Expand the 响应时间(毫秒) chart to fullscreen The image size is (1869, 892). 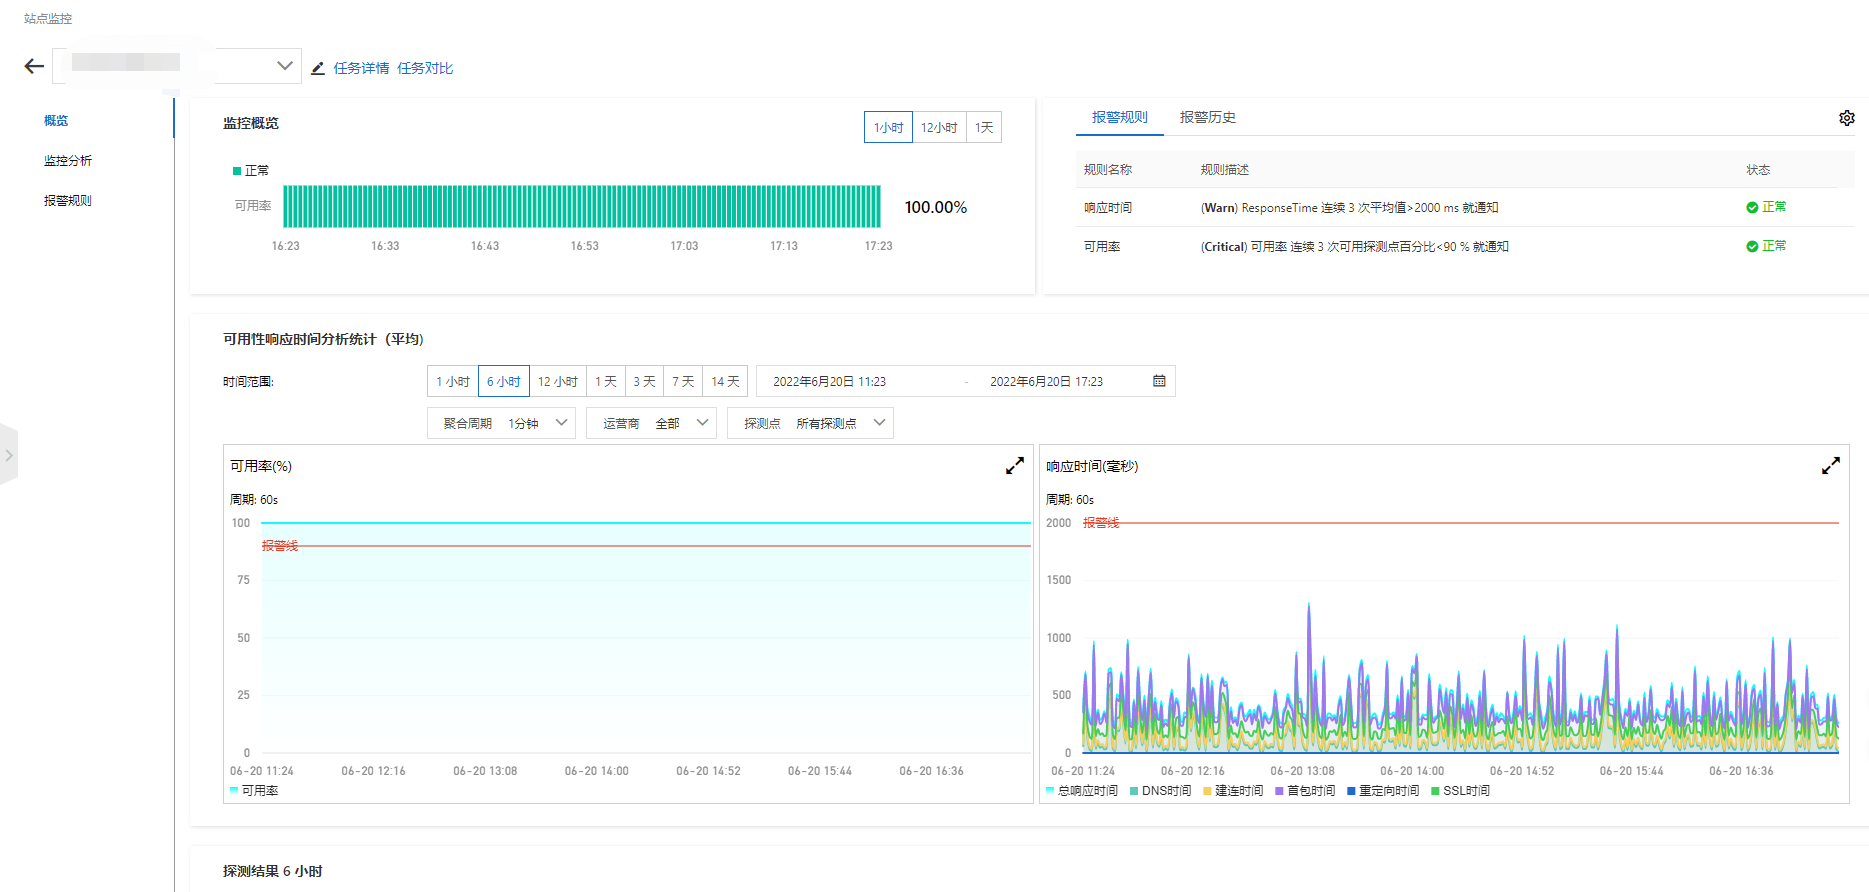pos(1830,466)
